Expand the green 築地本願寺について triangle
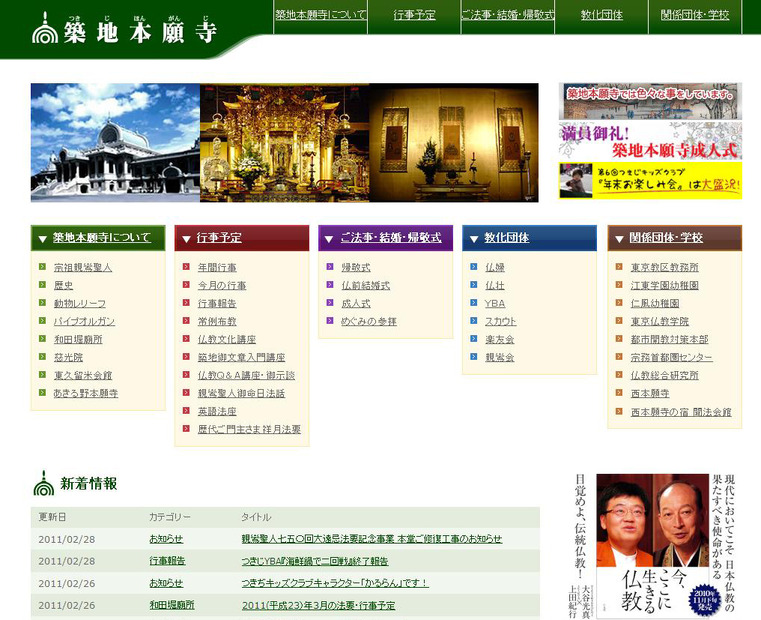Image resolution: width=761 pixels, height=620 pixels. click(42, 239)
